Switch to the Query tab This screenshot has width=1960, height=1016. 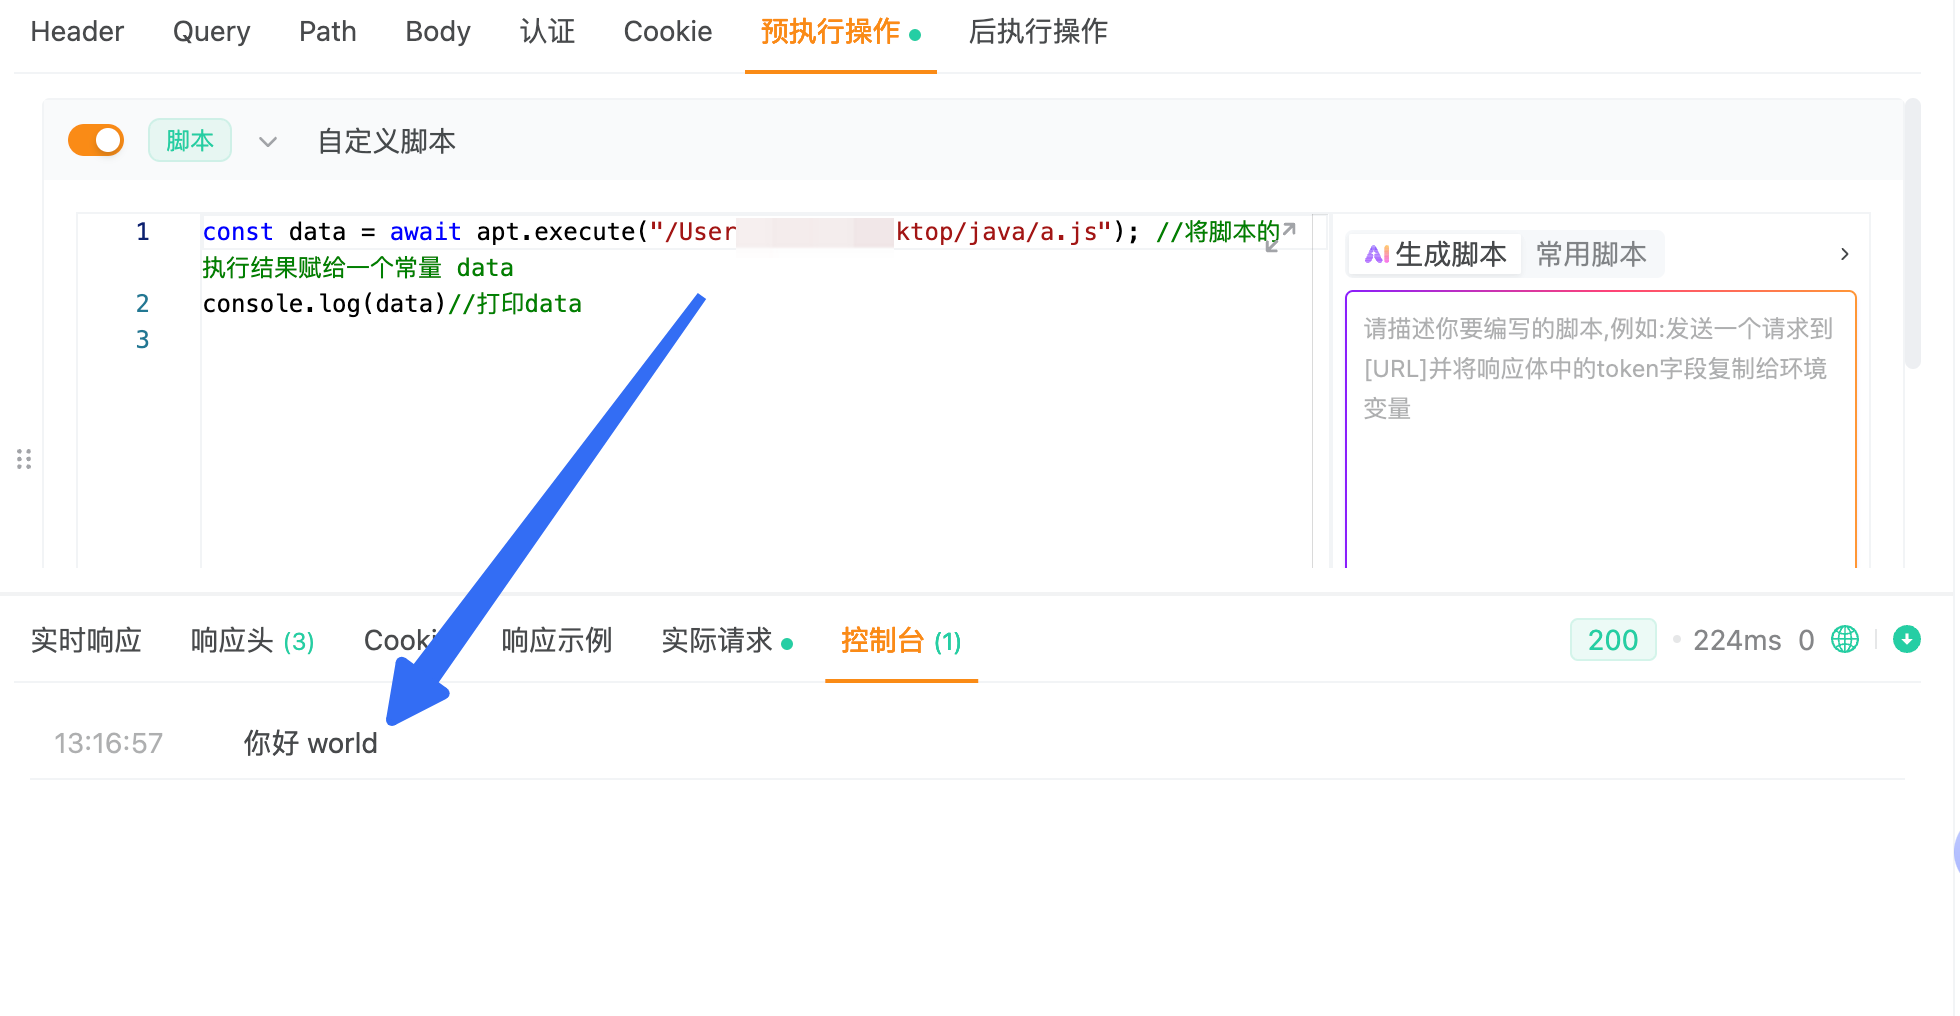pyautogui.click(x=211, y=32)
